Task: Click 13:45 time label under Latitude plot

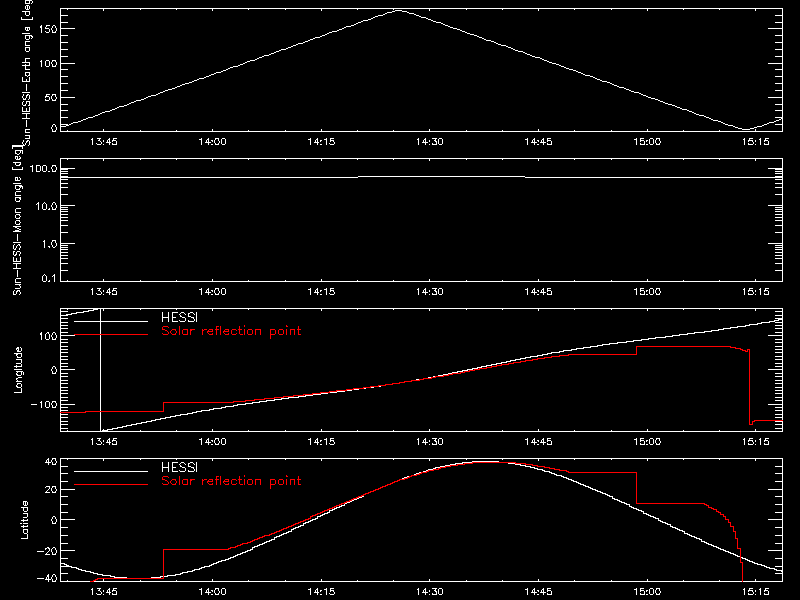Action: pos(104,592)
